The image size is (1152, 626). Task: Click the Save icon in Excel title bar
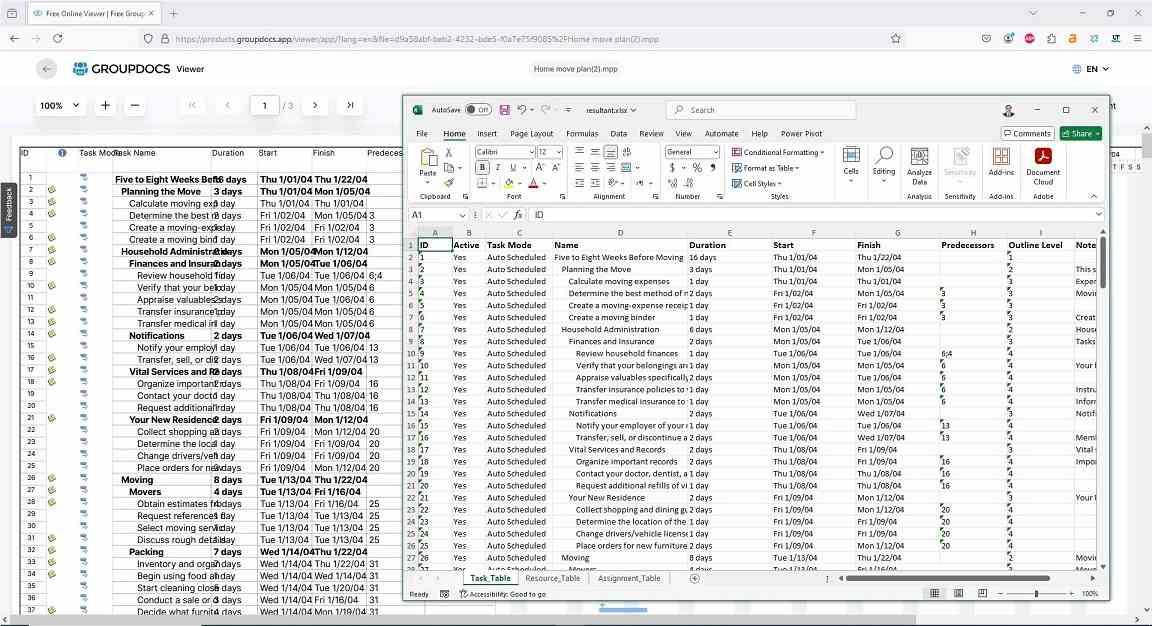coord(504,110)
